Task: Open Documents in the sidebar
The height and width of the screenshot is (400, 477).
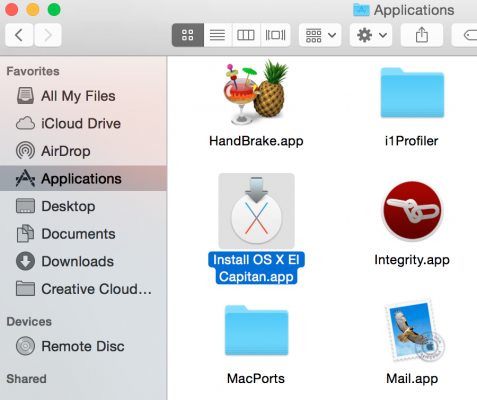Action: [83, 234]
